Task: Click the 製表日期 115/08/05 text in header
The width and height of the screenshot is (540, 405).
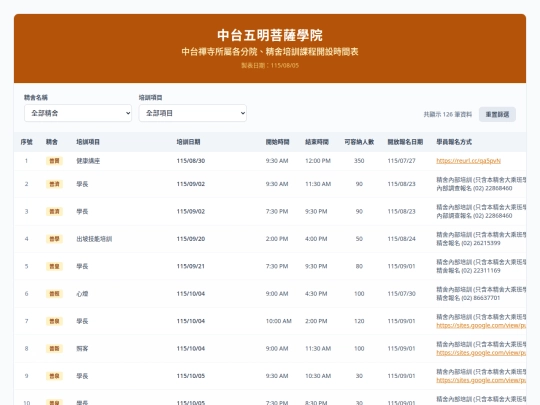Action: [270, 65]
